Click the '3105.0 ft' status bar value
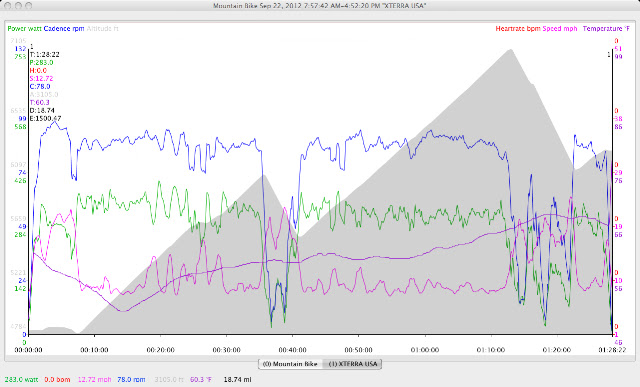640x387 pixels. click(169, 380)
